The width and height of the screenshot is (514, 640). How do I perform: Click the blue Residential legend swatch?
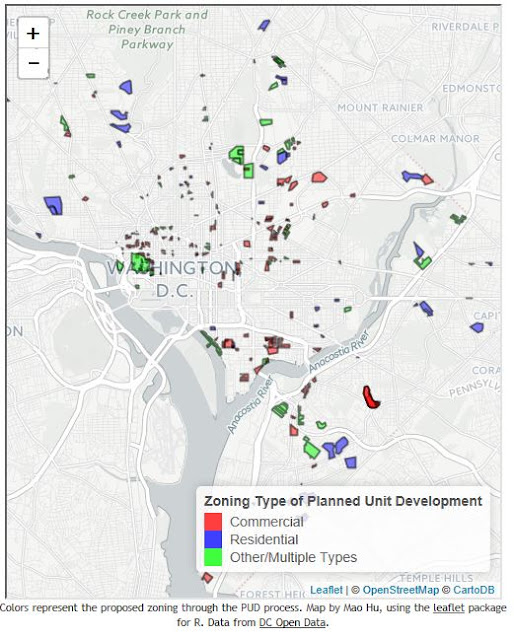coord(213,539)
